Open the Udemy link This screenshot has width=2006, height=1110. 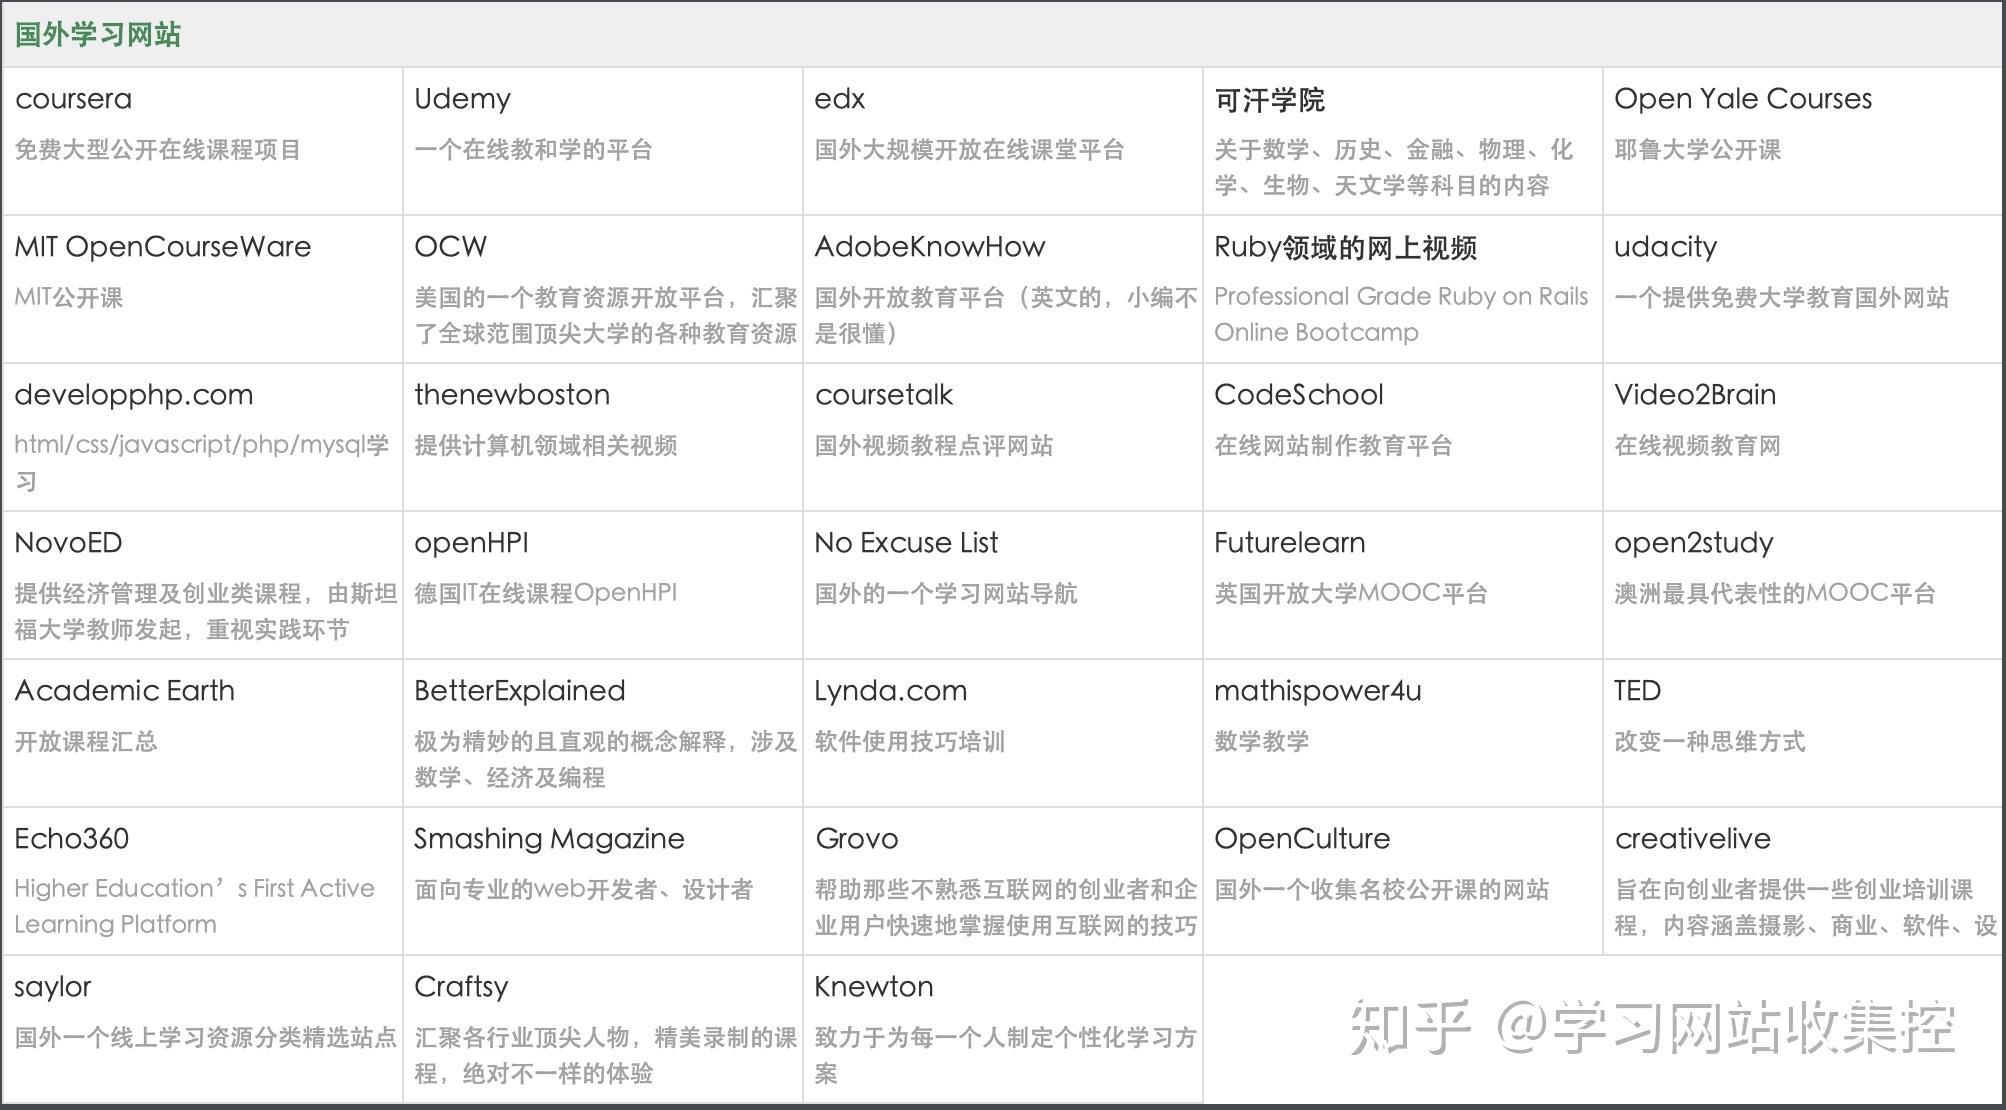[462, 99]
